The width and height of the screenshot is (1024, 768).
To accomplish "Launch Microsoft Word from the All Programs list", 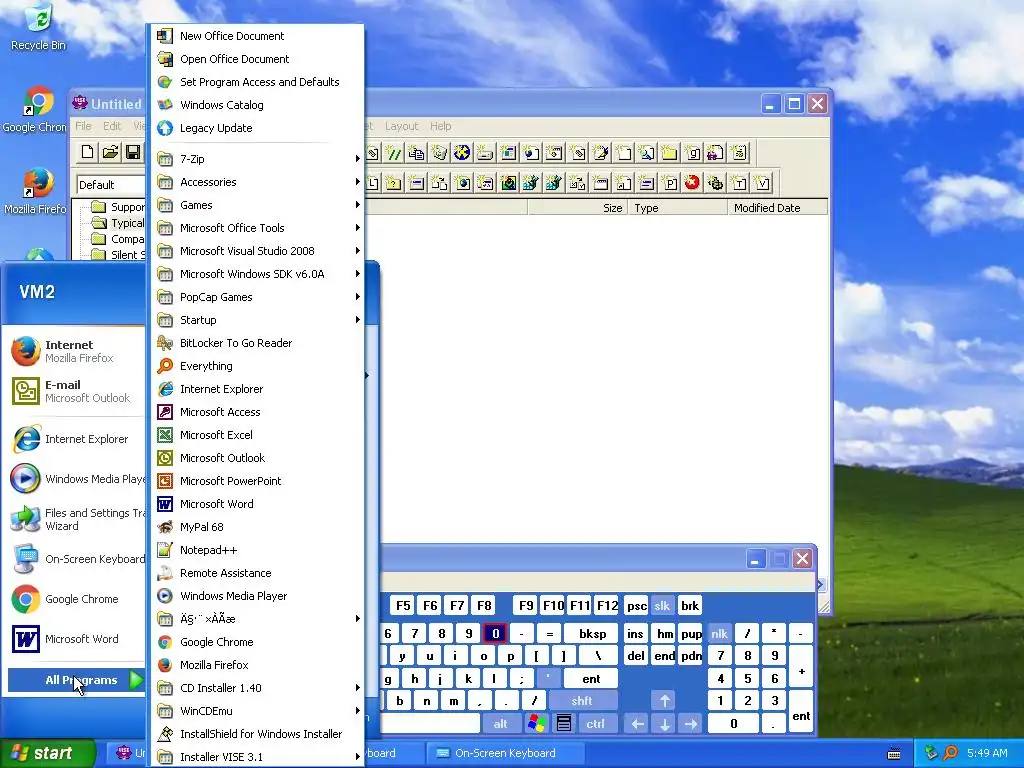I will point(257,504).
